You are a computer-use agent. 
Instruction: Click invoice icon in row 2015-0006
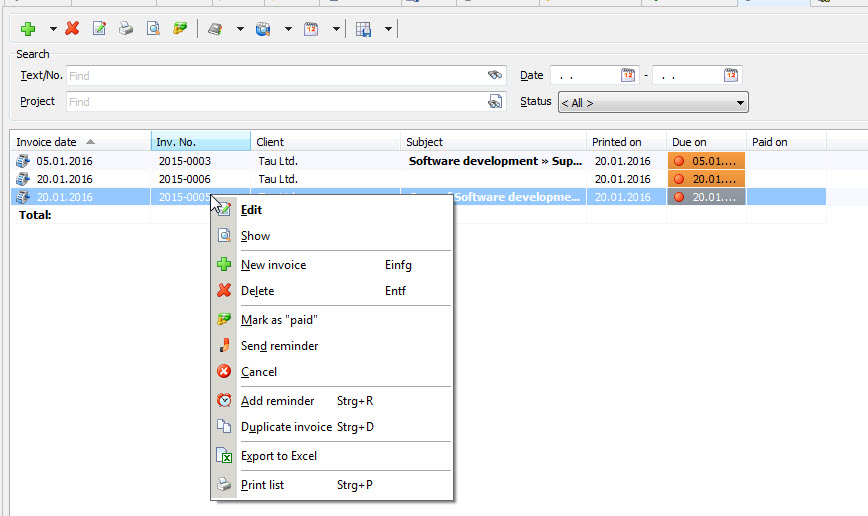pos(23,179)
